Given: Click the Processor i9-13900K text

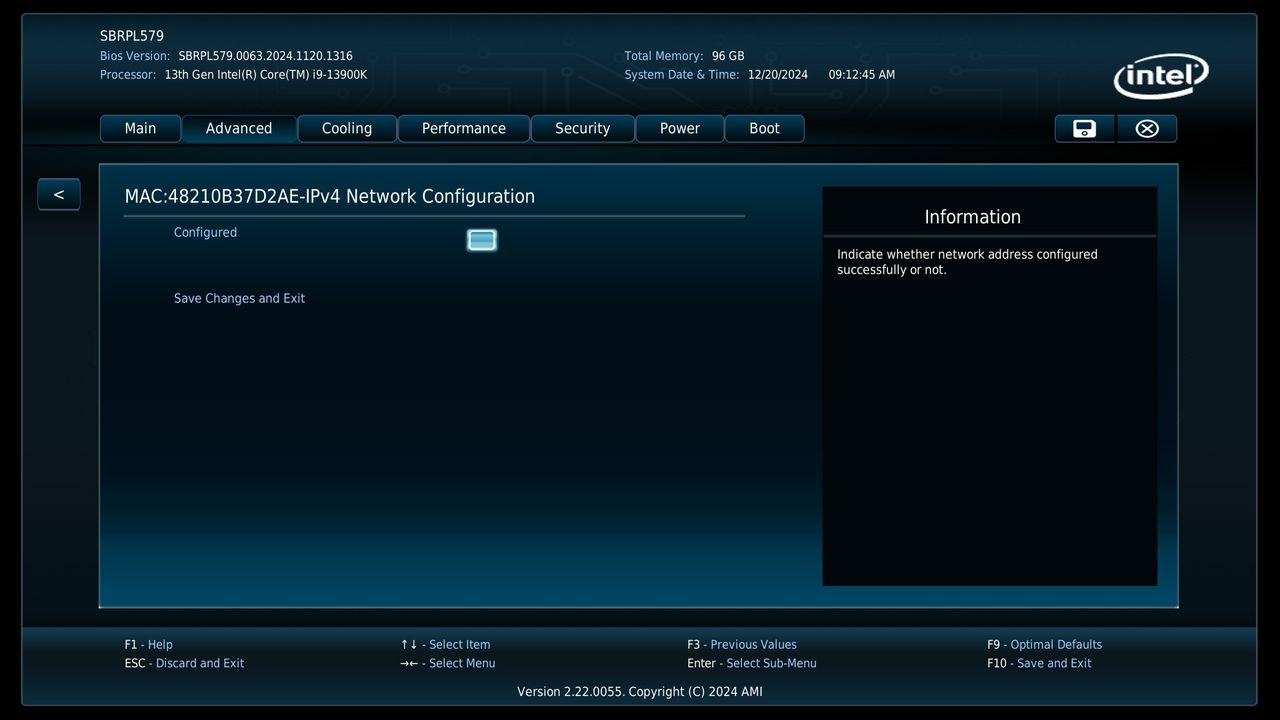Looking at the screenshot, I should click(x=266, y=75).
